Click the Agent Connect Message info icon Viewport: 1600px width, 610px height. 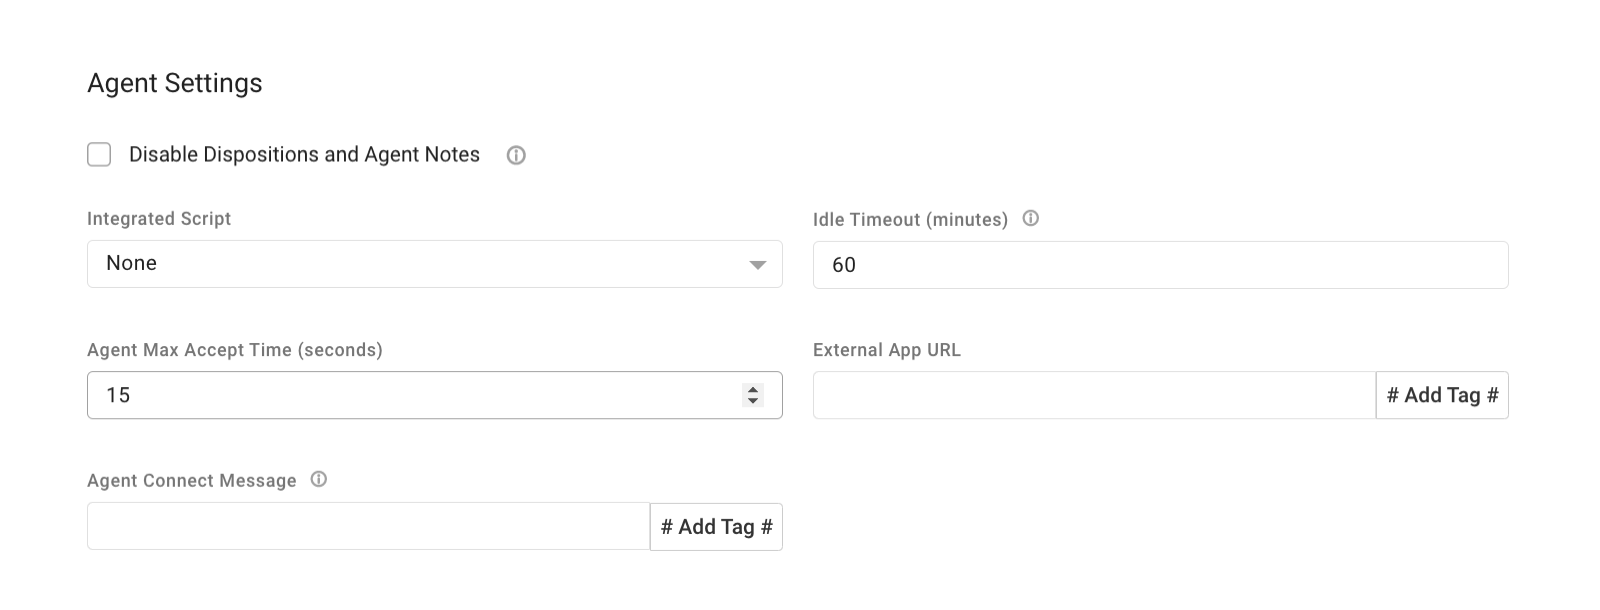[318, 480]
